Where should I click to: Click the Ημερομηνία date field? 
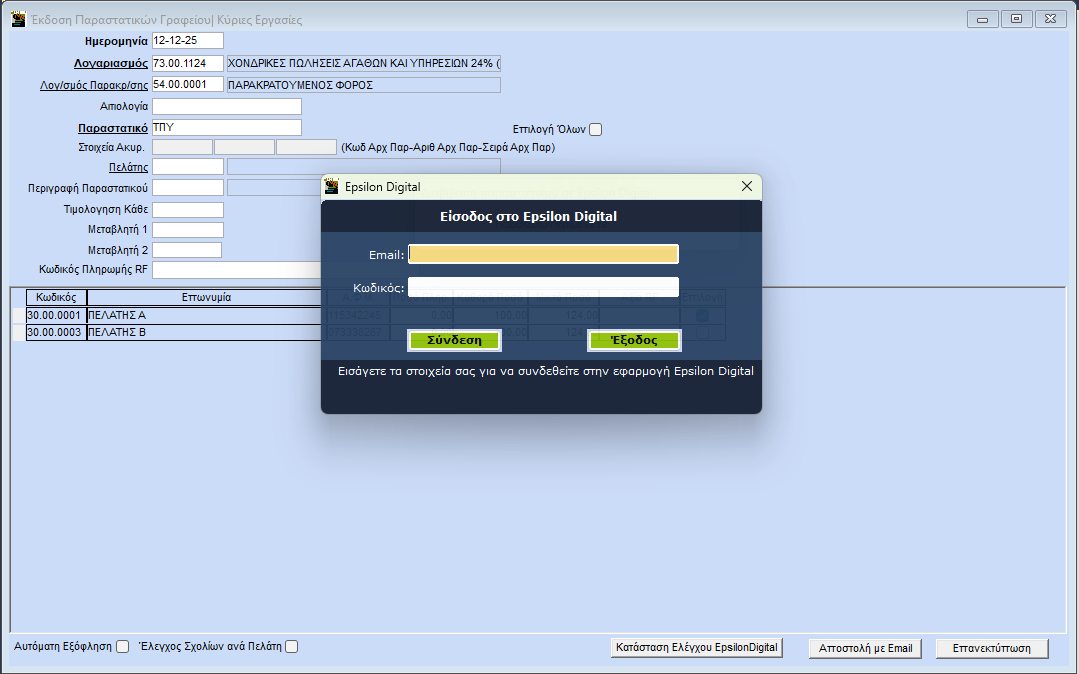(187, 41)
